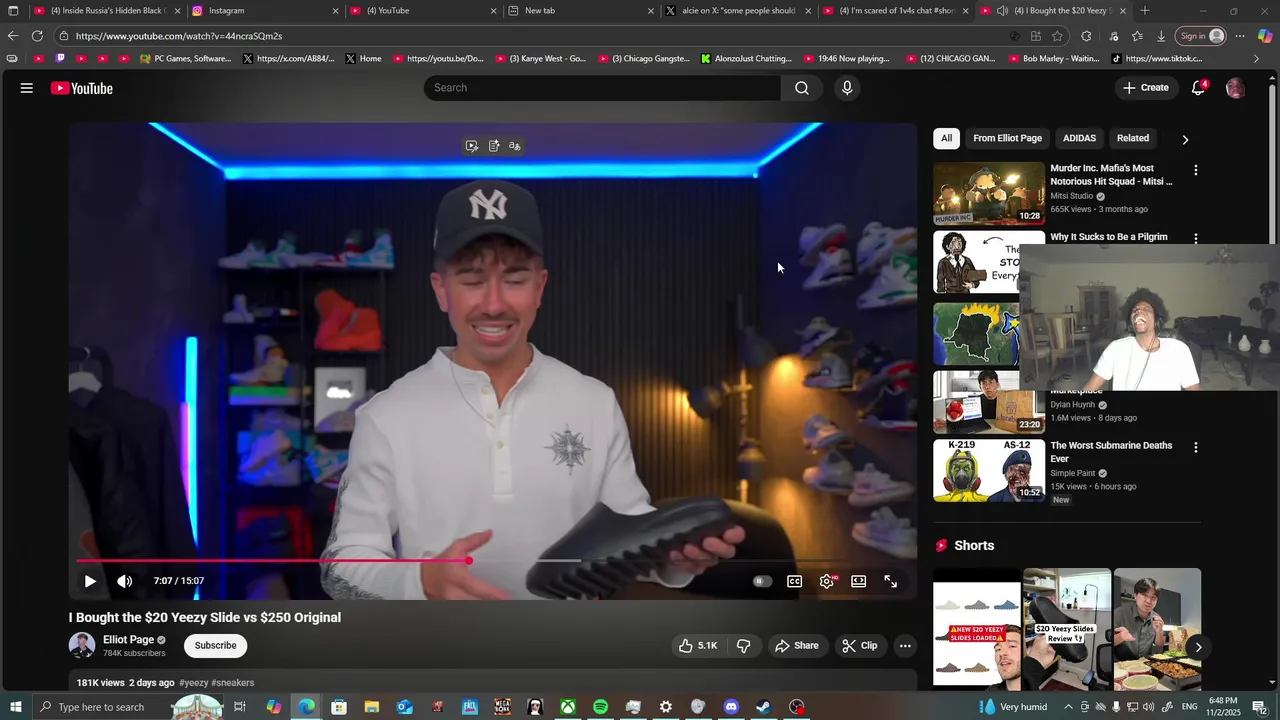
Task: Reload the page with the refresh icon
Action: [37, 36]
